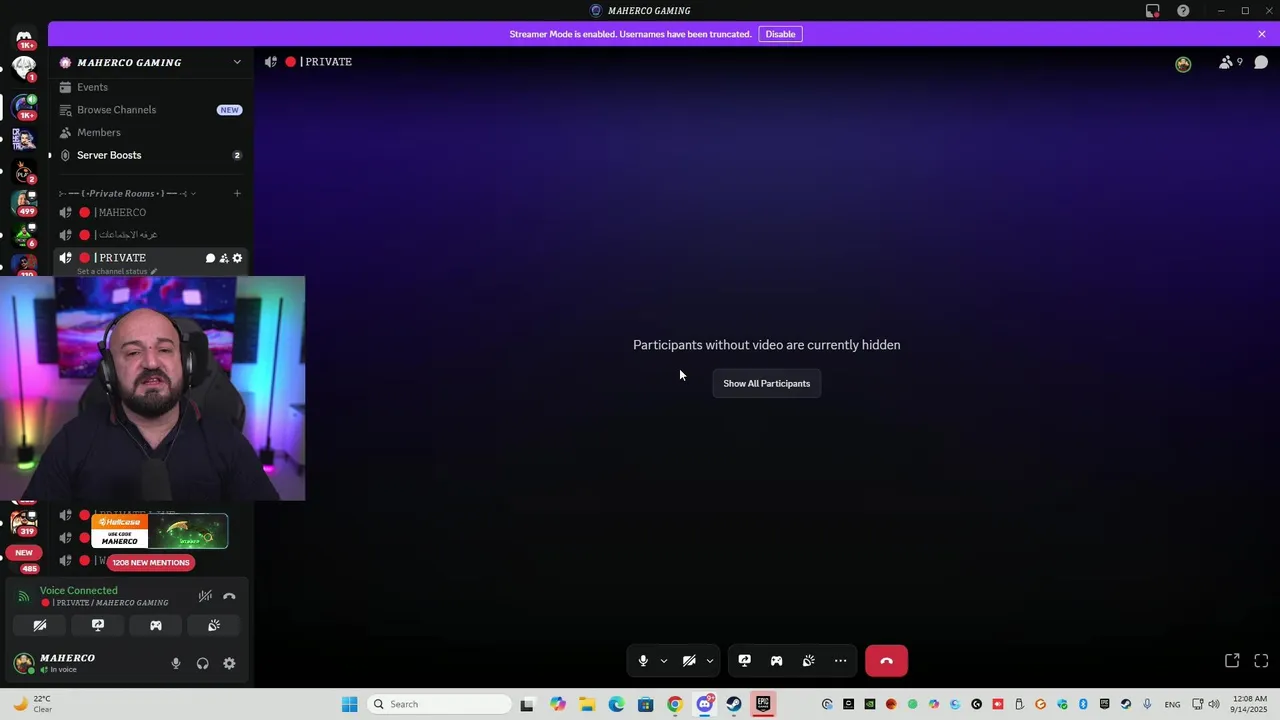Open chat icon on PRIVATE channel row
Image resolution: width=1280 pixels, height=720 pixels.
coord(210,258)
